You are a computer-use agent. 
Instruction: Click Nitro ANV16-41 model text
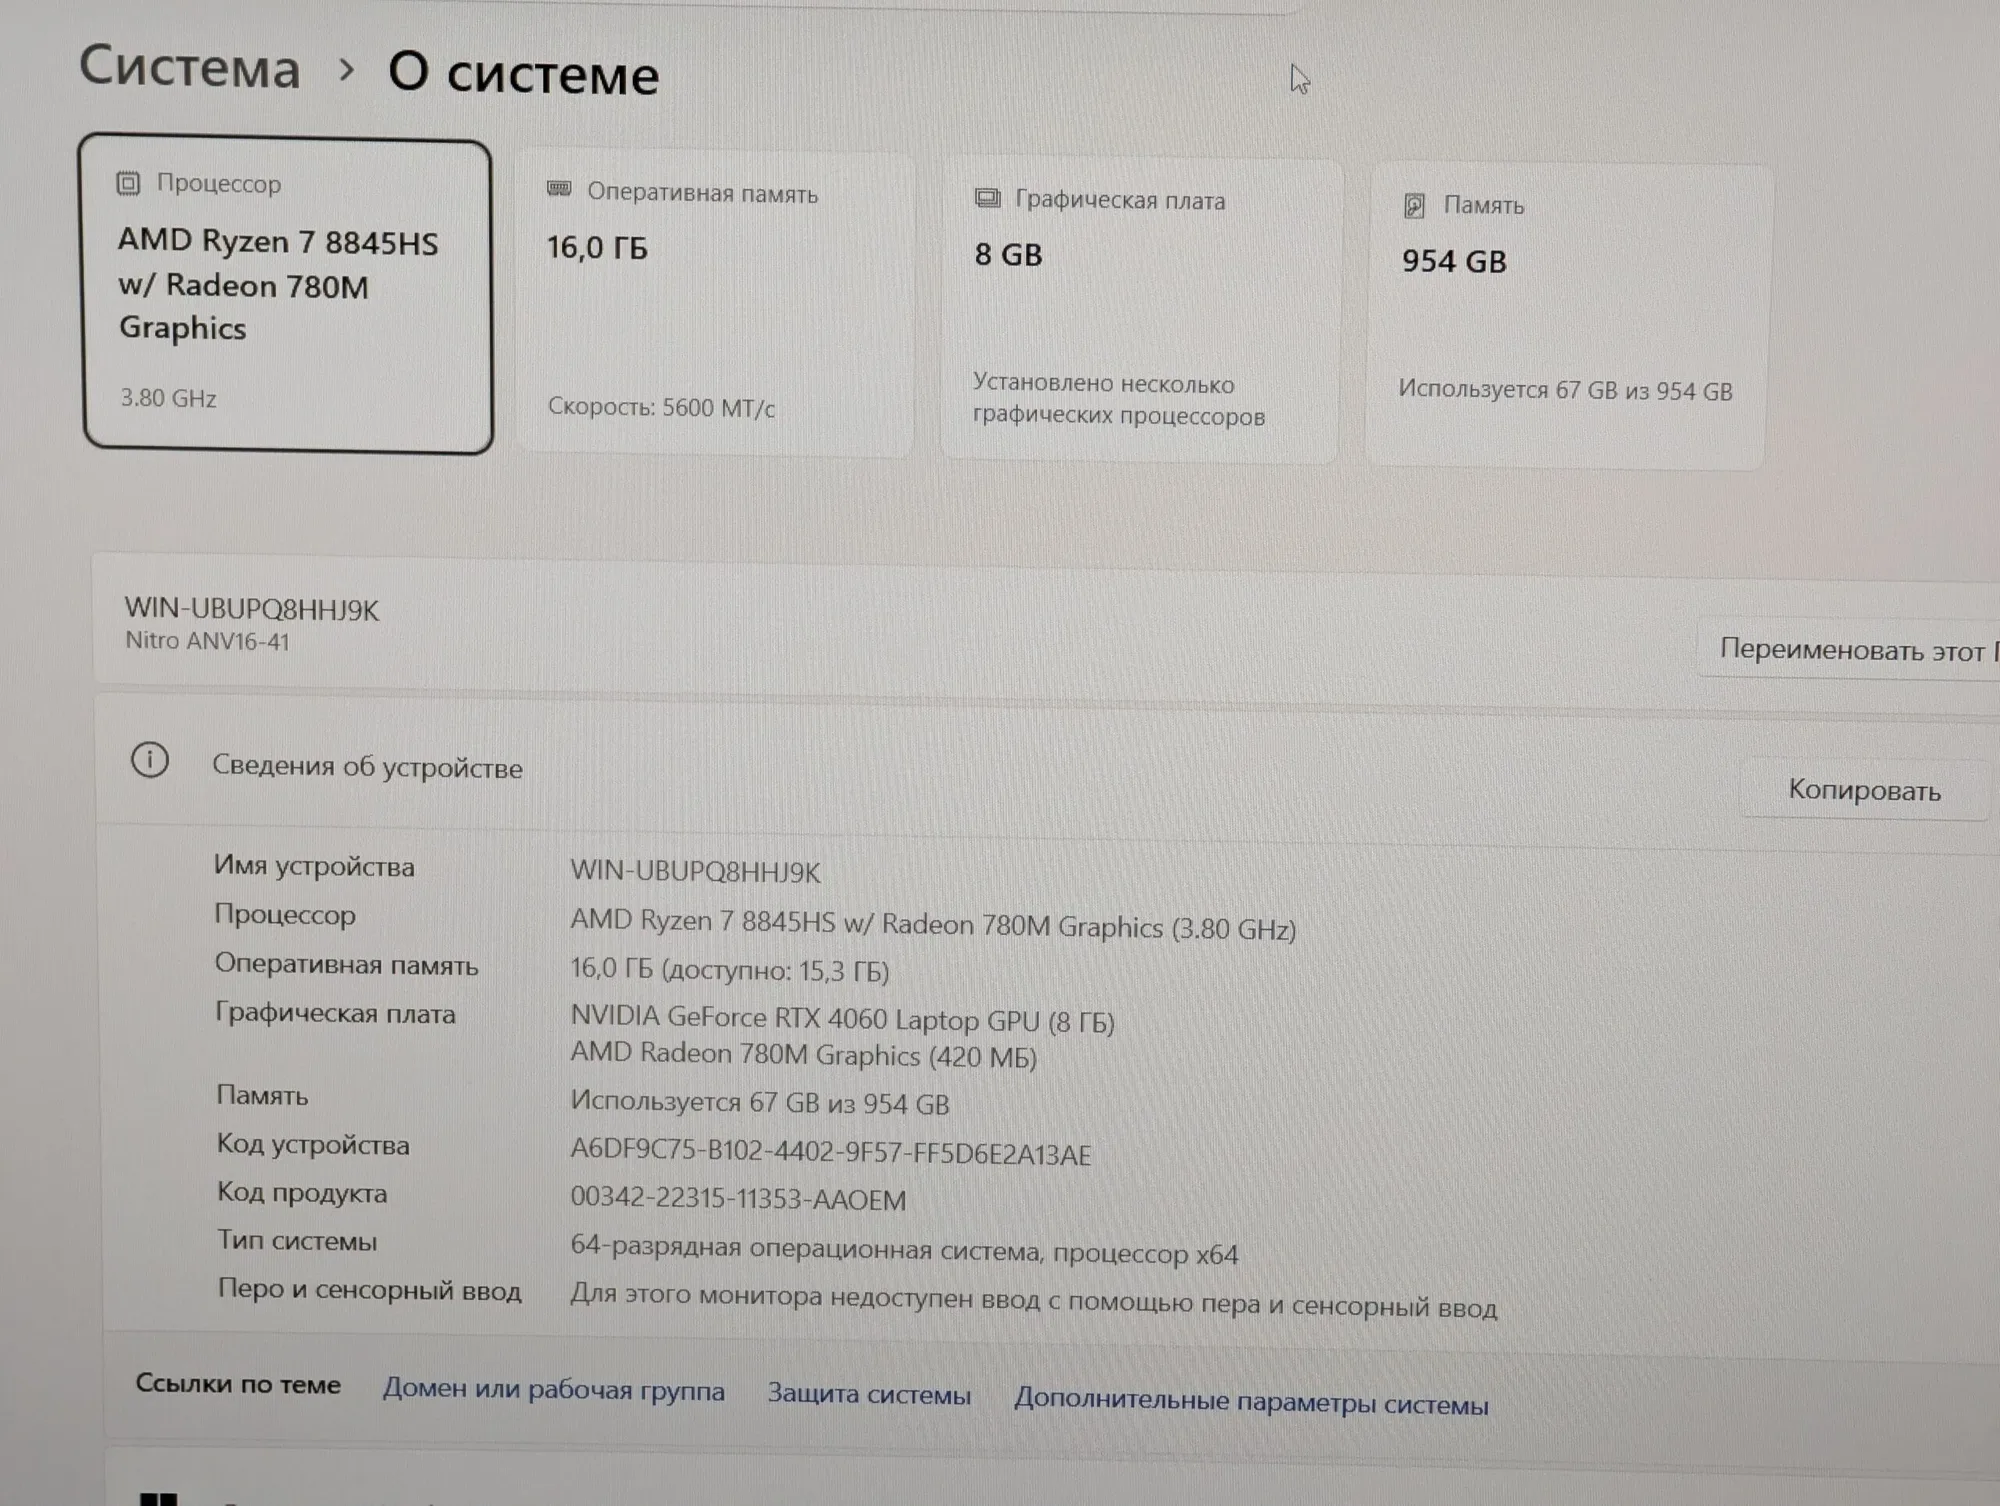(207, 641)
